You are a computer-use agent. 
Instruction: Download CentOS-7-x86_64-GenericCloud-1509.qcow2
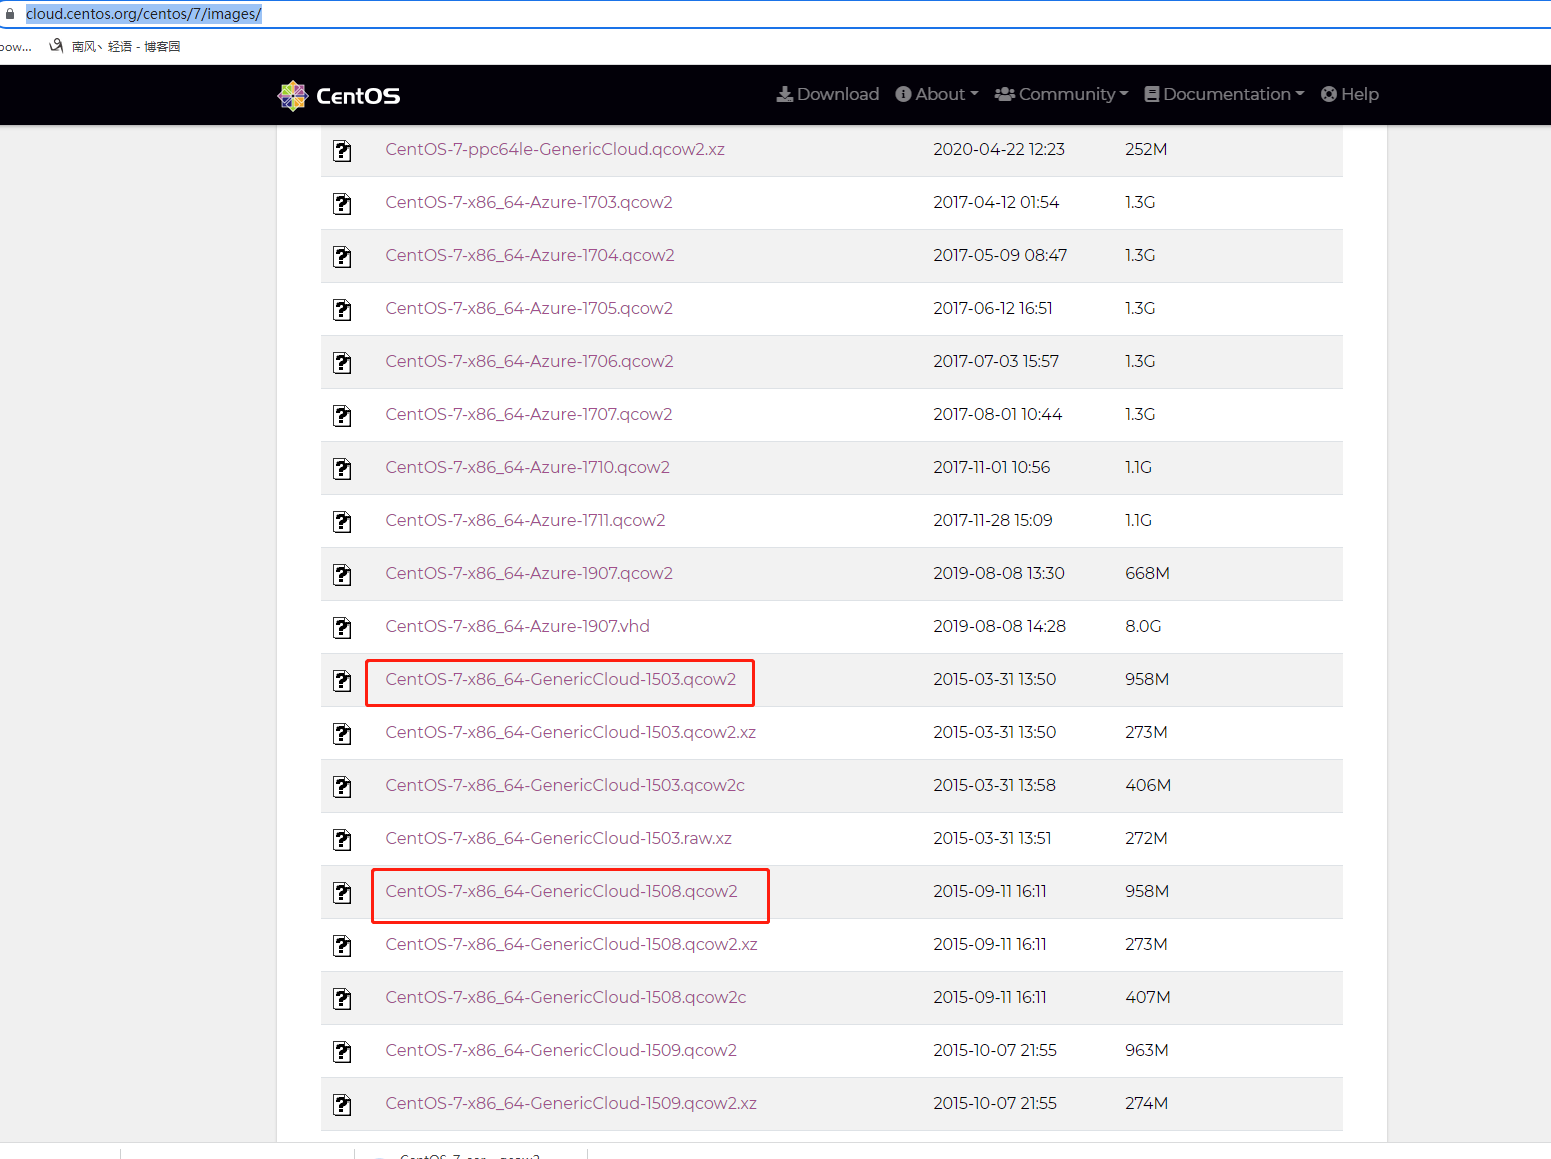click(561, 1050)
